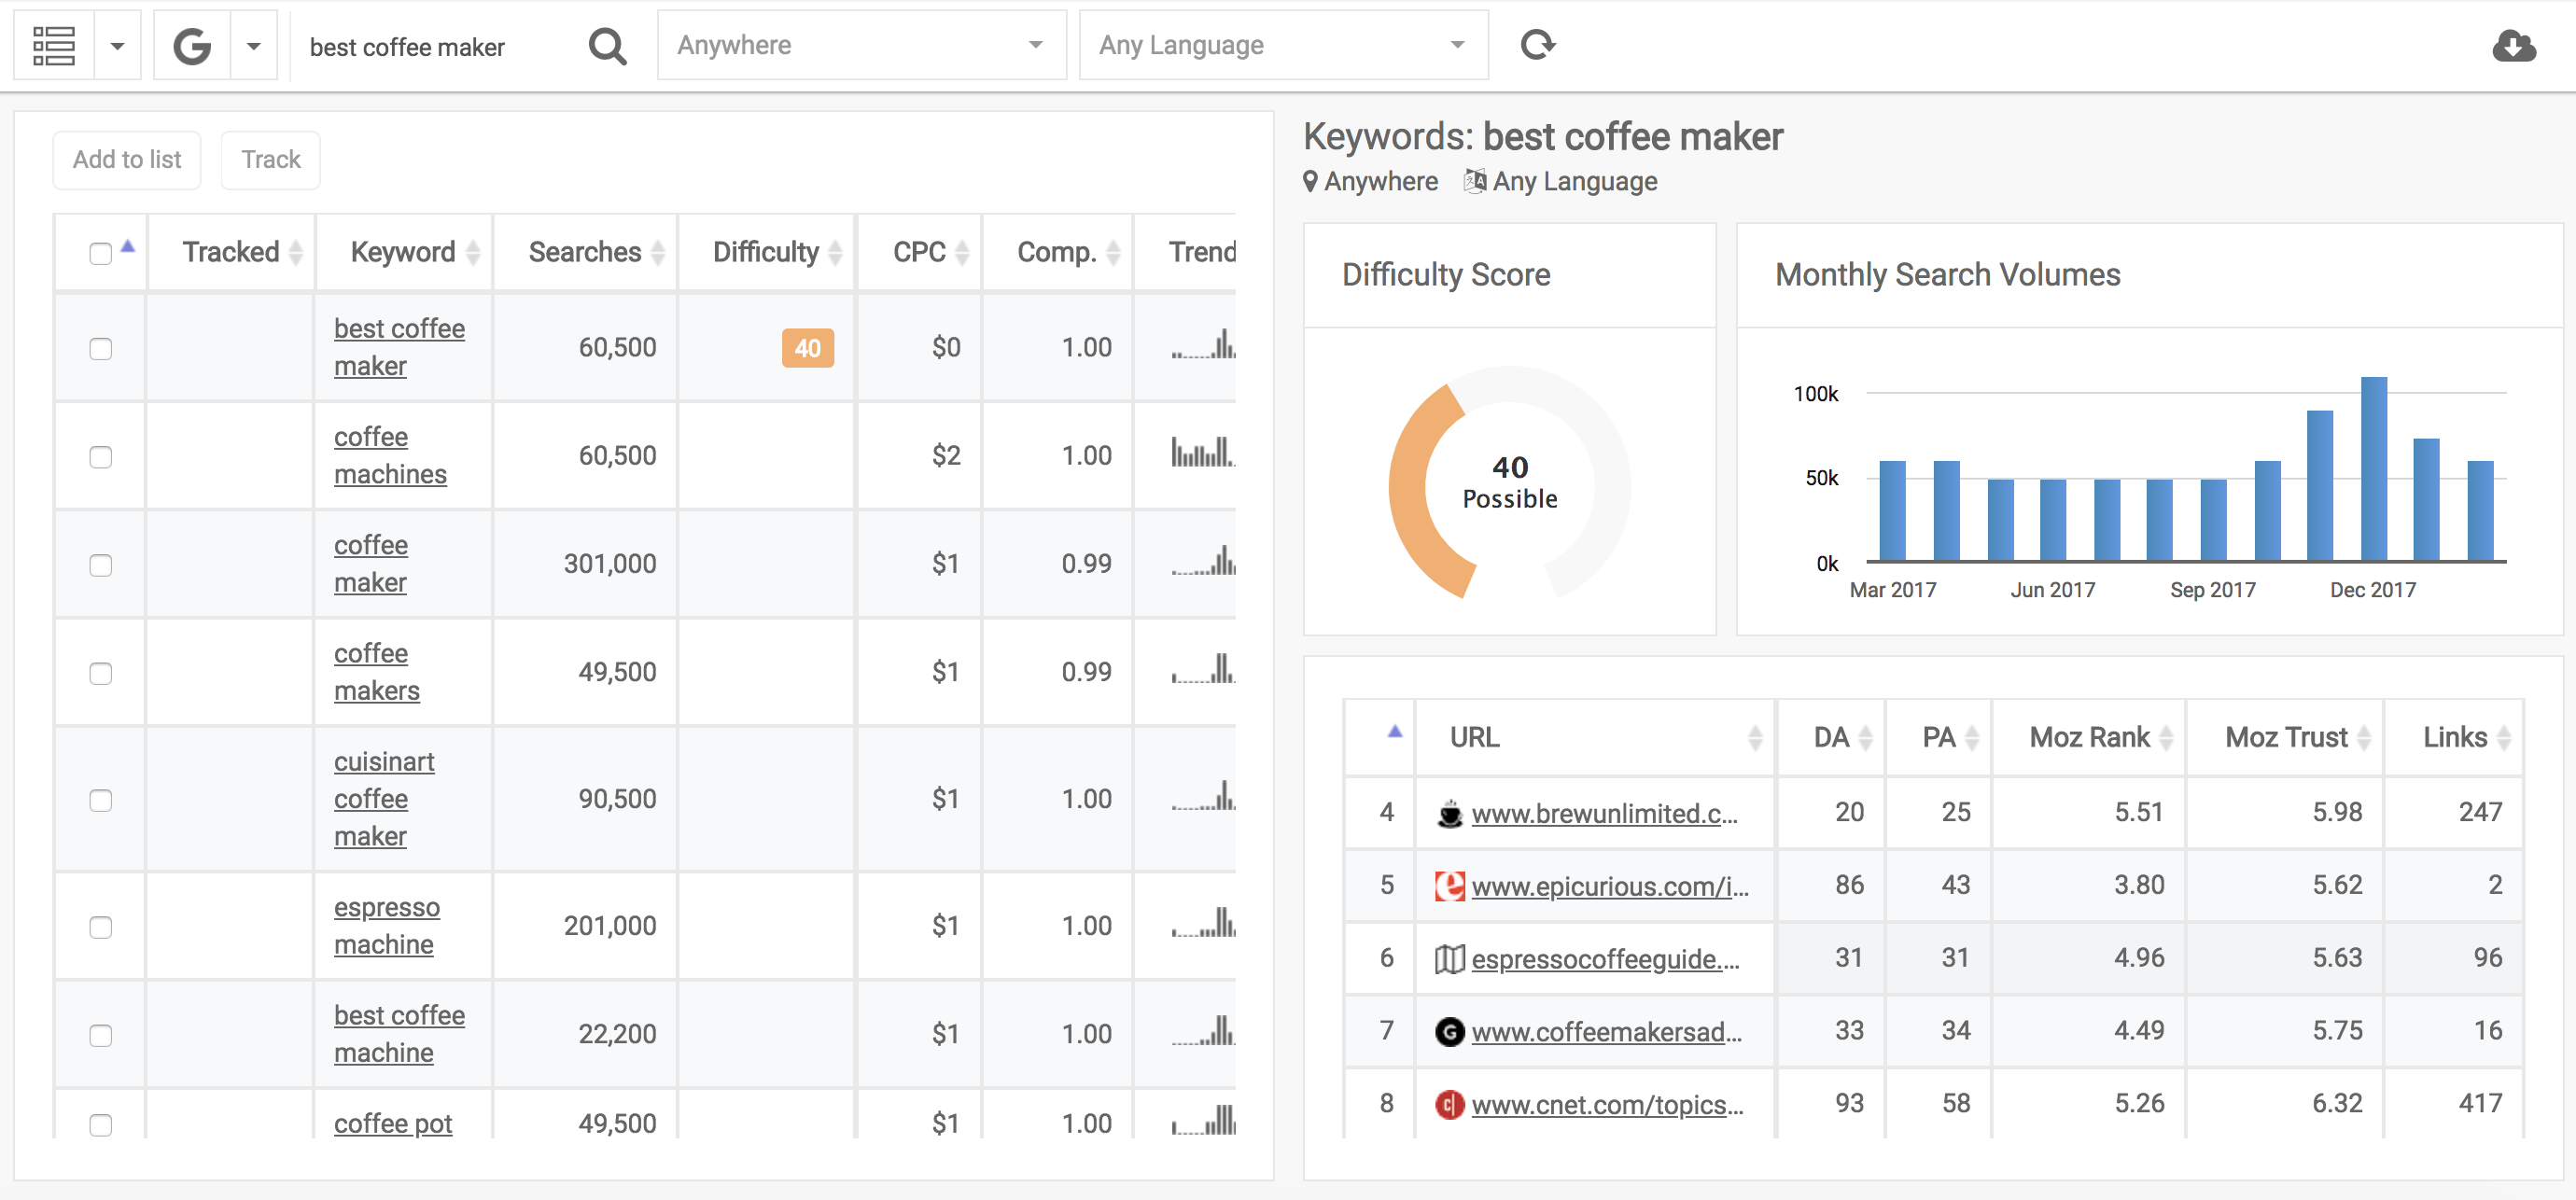
Task: Toggle the checkbox for coffee machines
Action: click(x=100, y=454)
